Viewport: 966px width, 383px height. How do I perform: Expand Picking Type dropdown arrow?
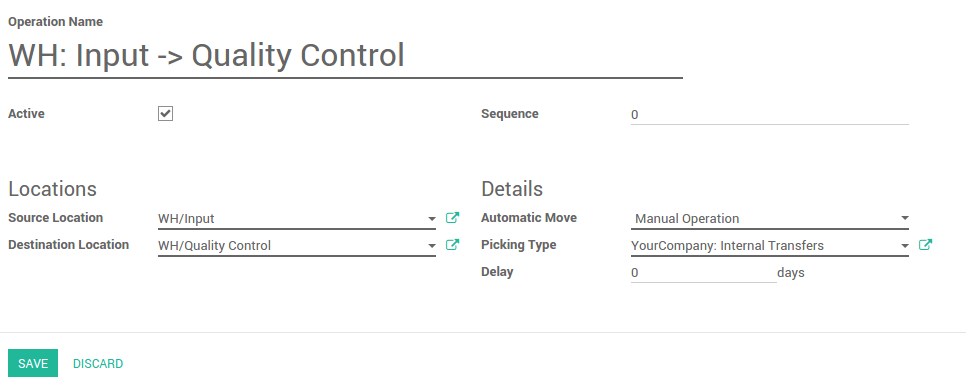click(x=904, y=246)
